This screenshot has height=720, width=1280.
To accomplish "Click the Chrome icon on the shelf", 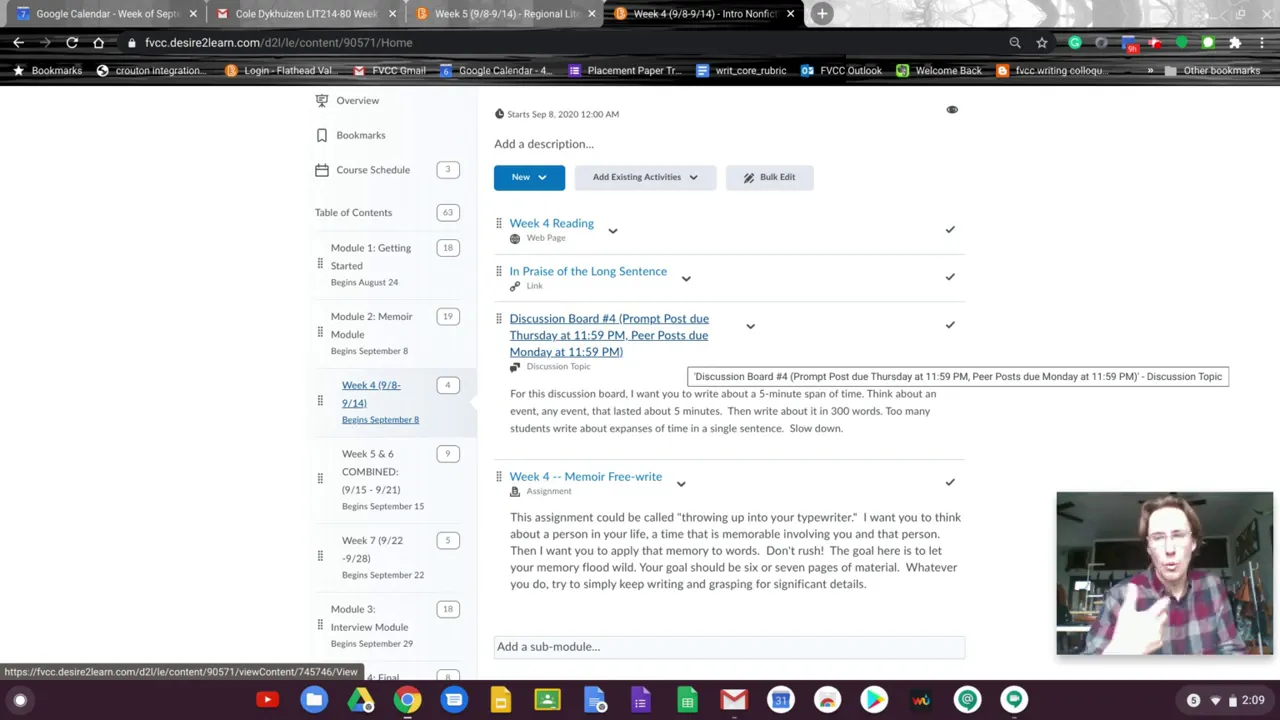I will (407, 700).
